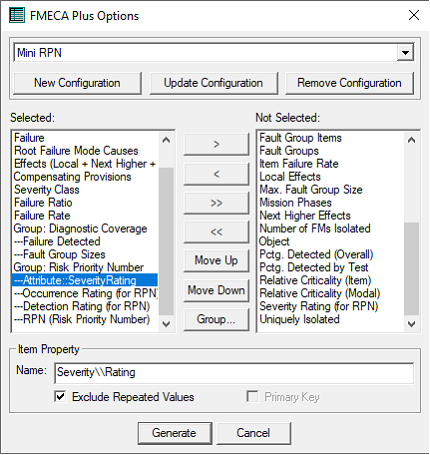Click the single right arrow move button
The image size is (430, 455).
(x=216, y=144)
